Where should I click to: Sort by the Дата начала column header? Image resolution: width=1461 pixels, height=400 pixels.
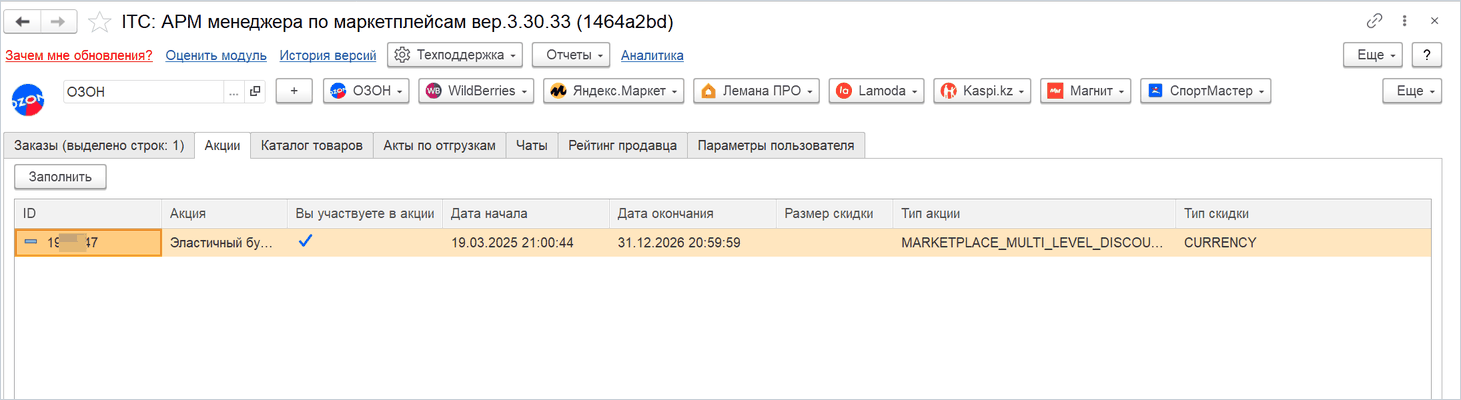pyautogui.click(x=526, y=213)
